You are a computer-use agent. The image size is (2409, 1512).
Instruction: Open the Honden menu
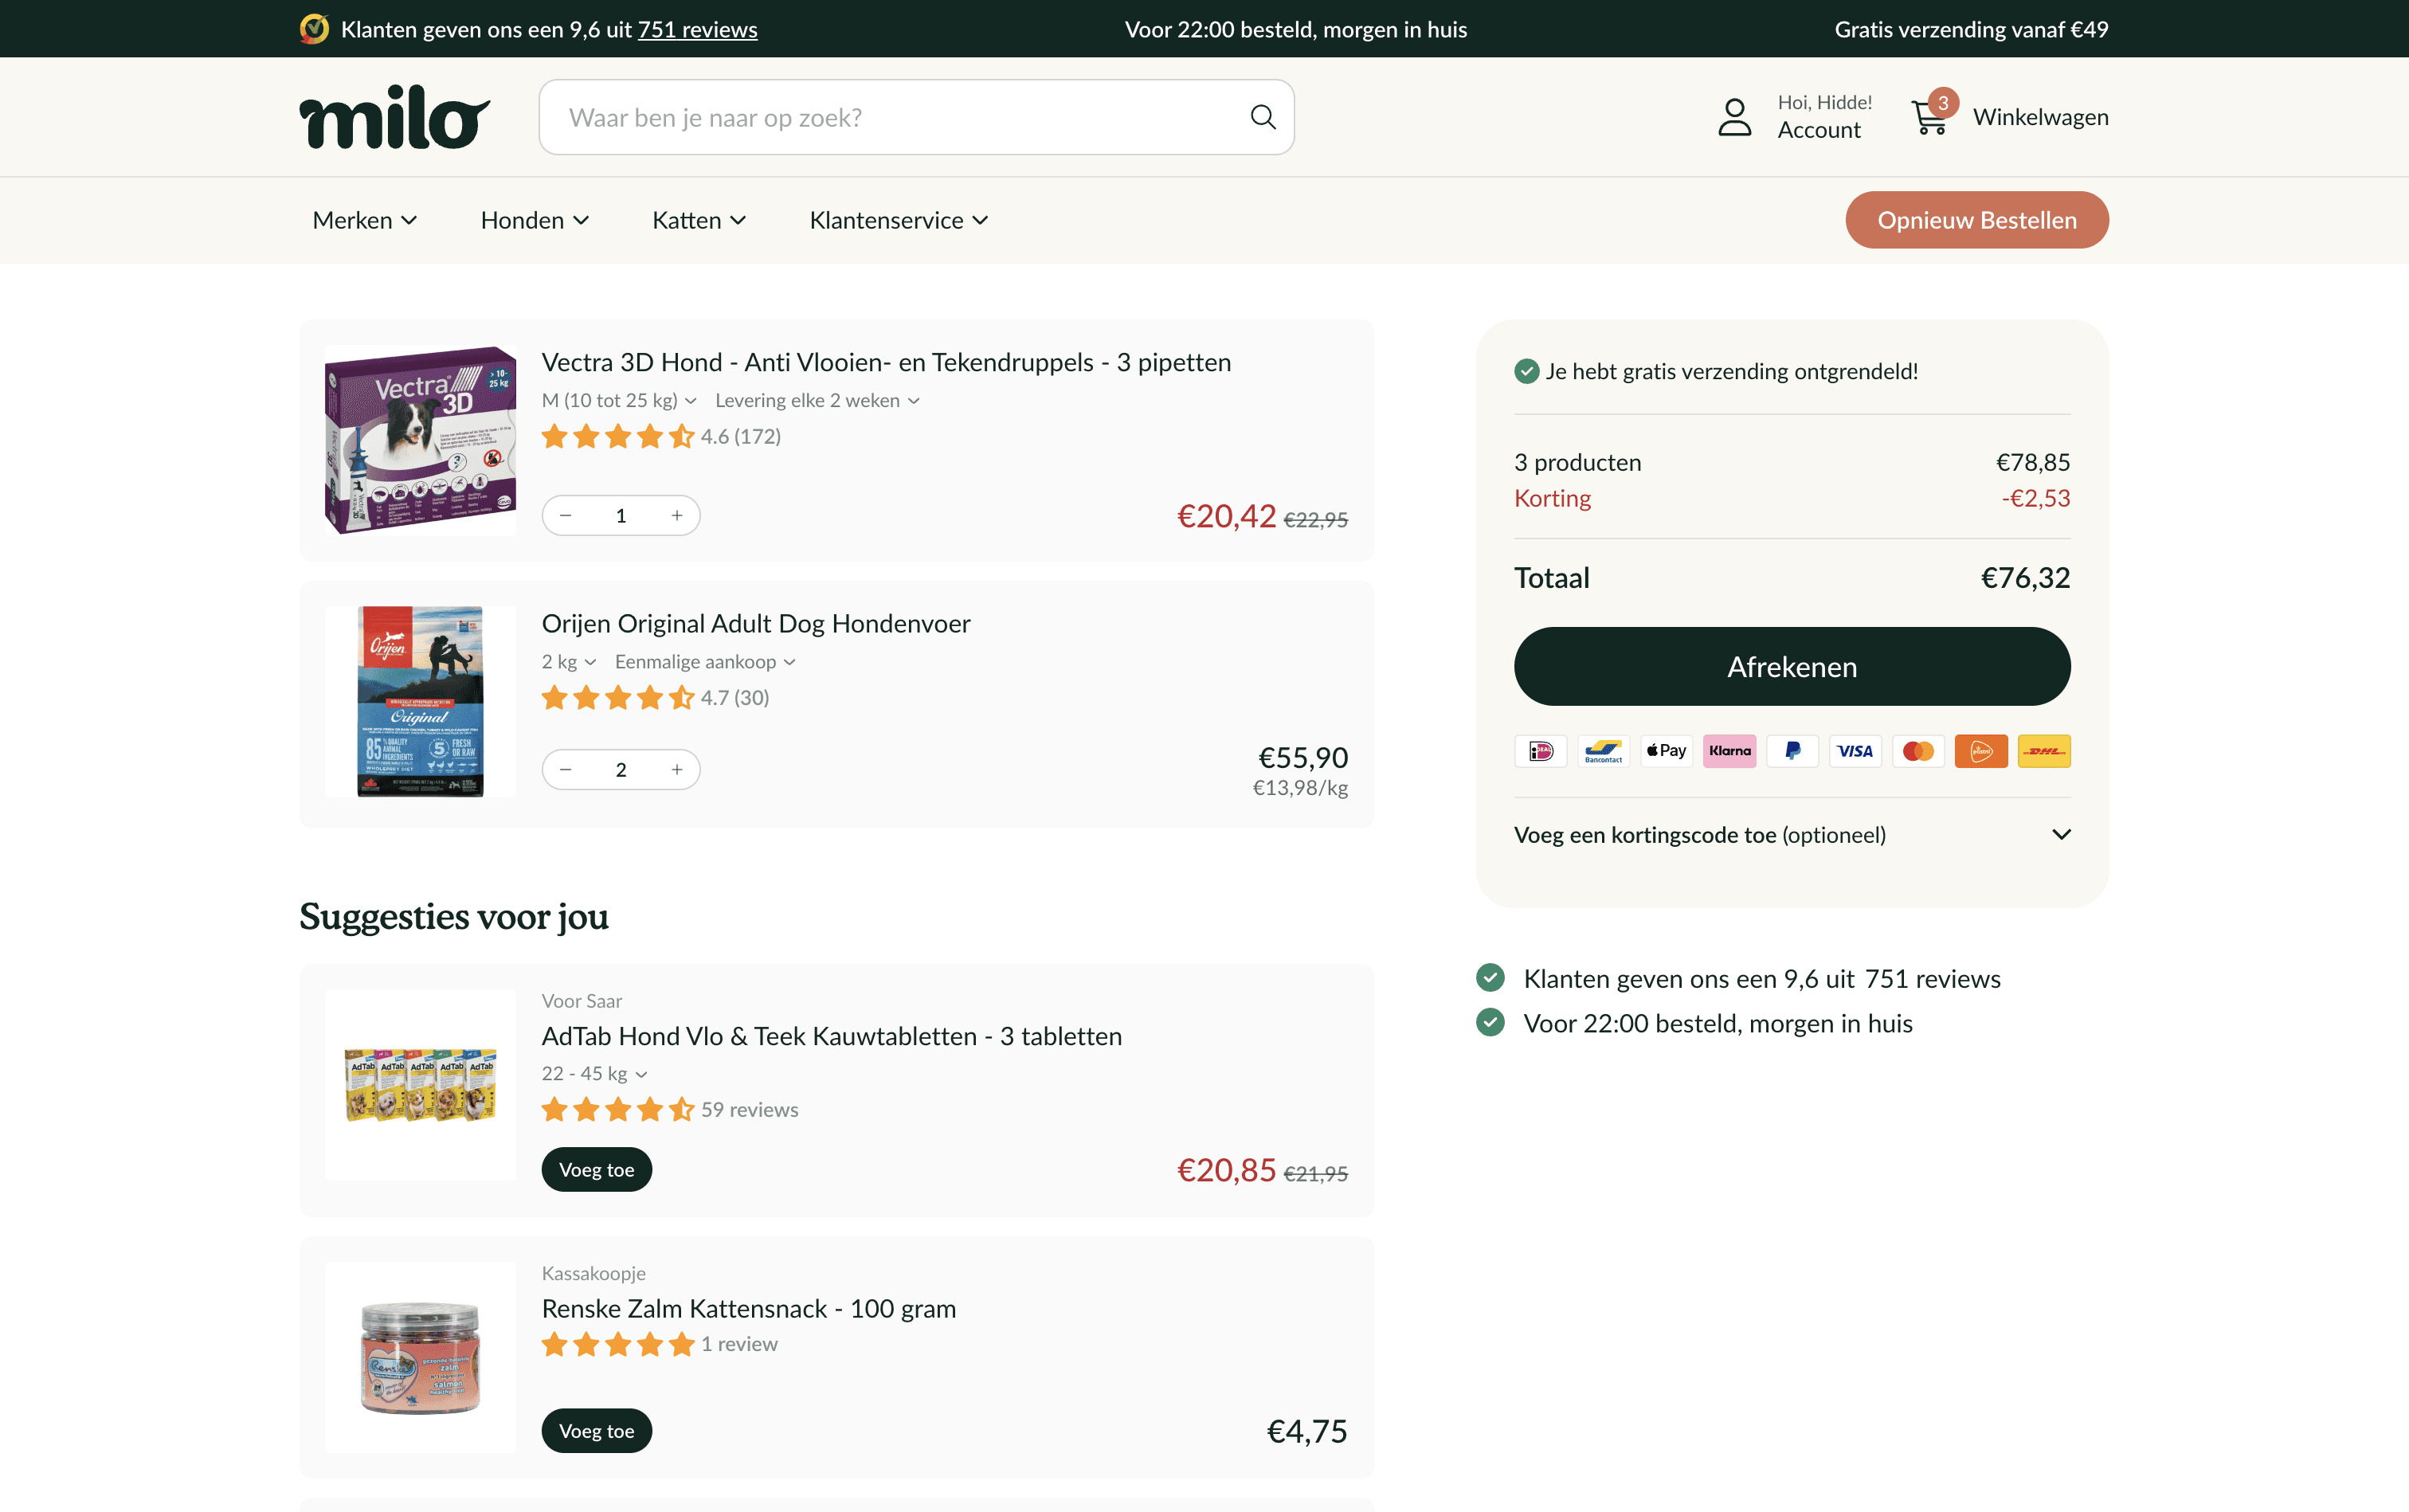pos(534,220)
